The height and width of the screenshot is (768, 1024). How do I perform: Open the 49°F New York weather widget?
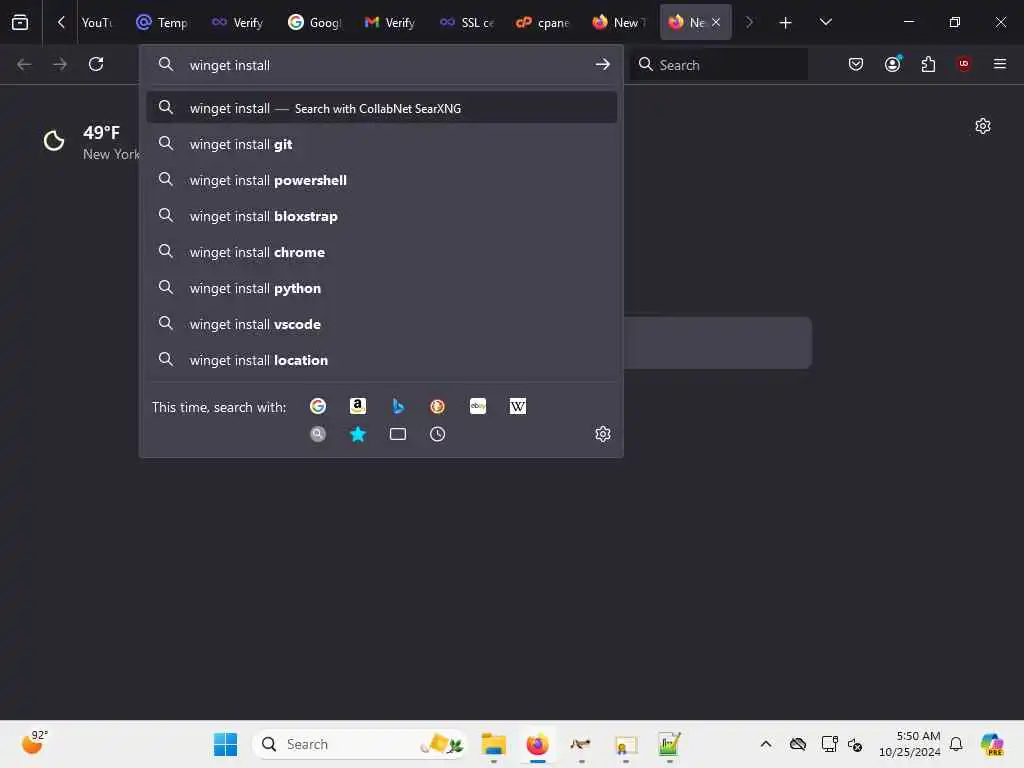(x=91, y=142)
